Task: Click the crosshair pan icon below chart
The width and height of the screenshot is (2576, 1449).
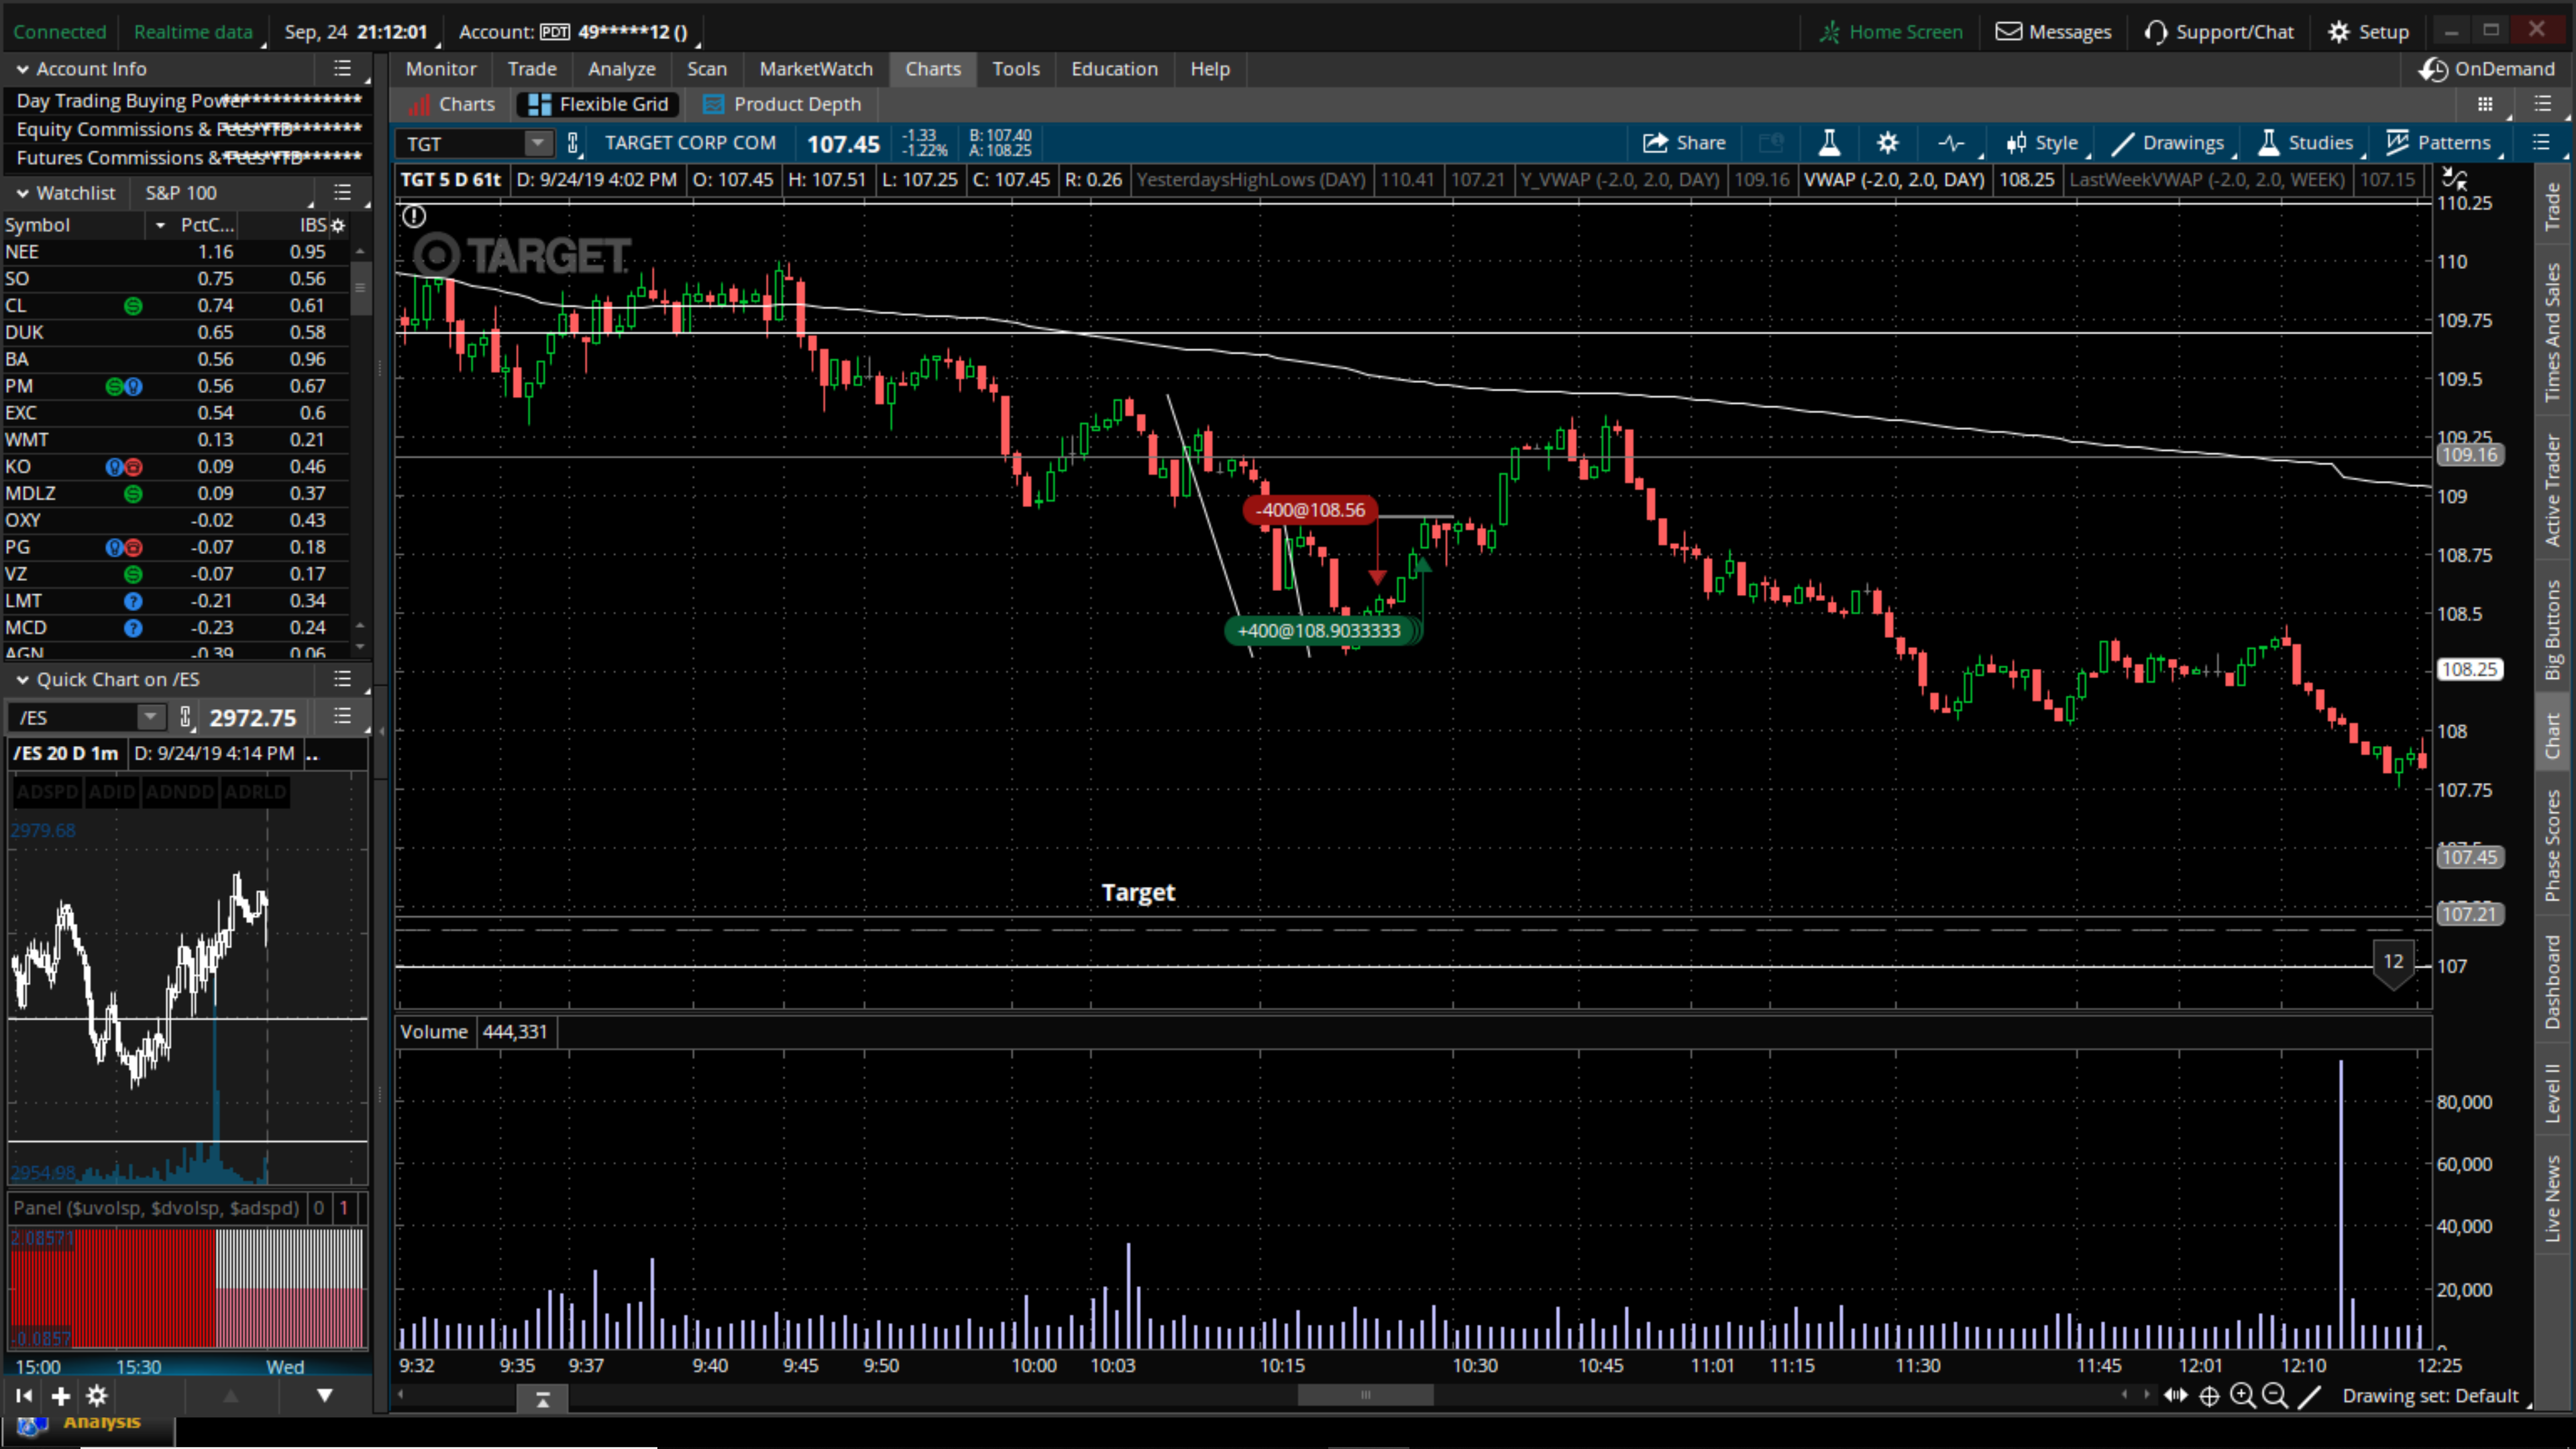Action: (x=2209, y=1396)
